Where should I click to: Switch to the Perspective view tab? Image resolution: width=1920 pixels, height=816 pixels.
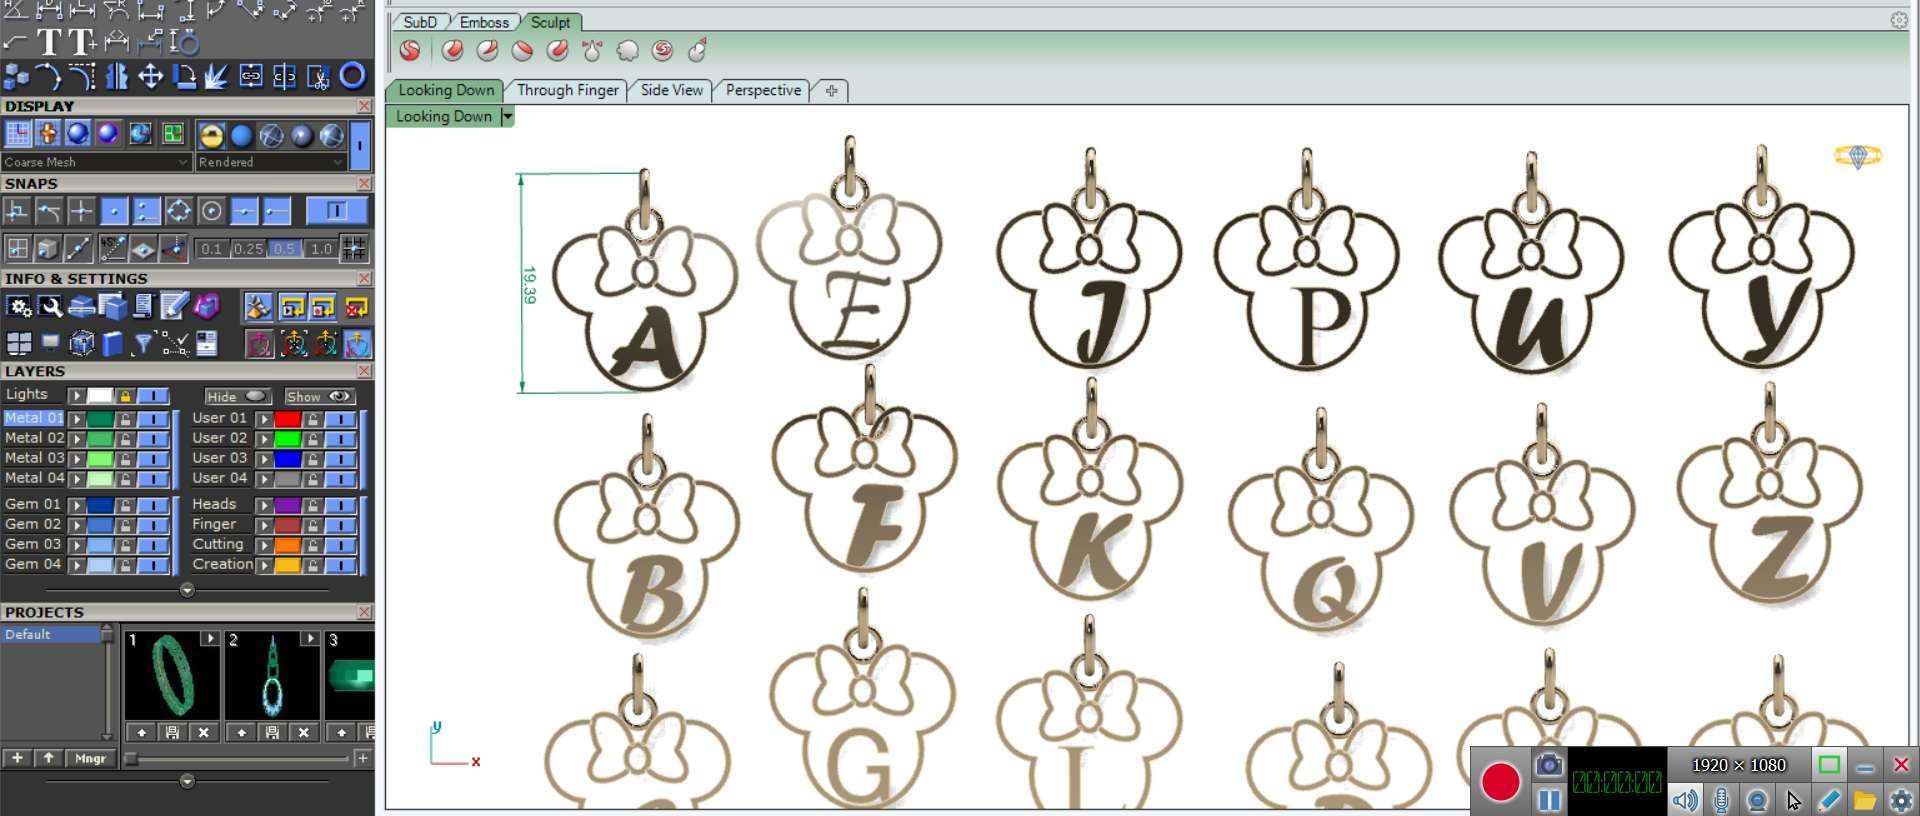coord(763,90)
